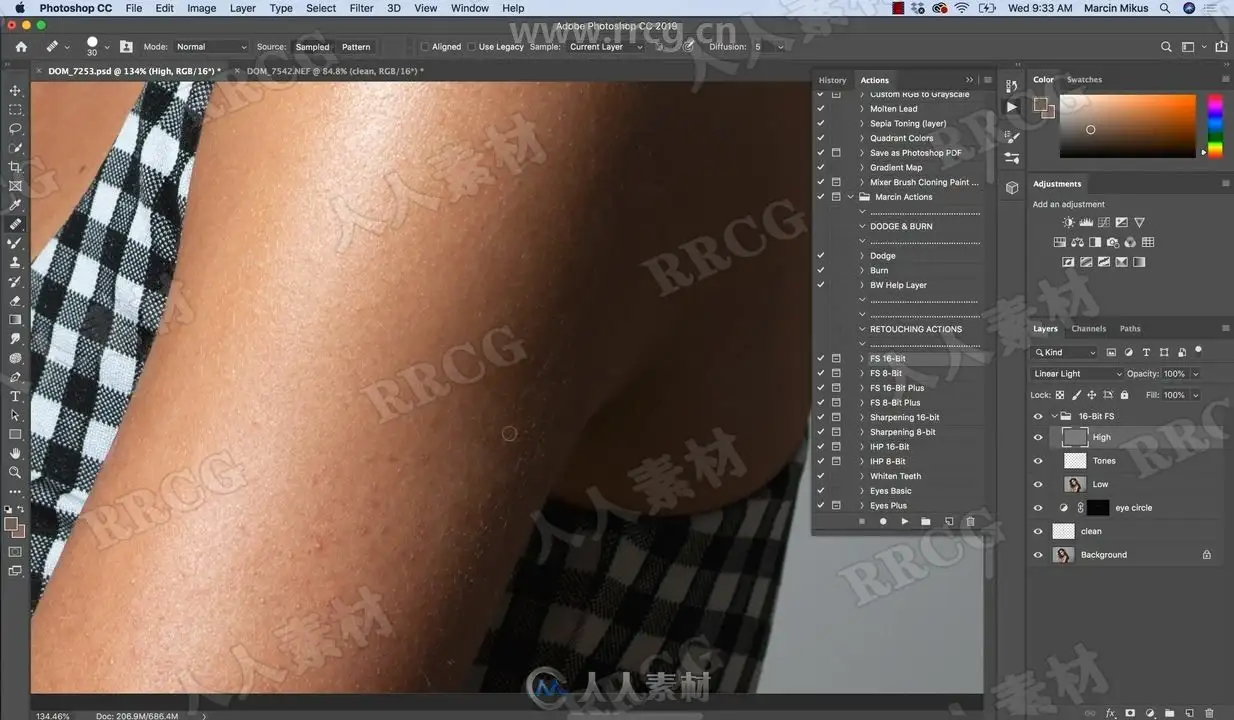Toggle visibility of eye circle layer
The height and width of the screenshot is (720, 1234).
tap(1038, 508)
